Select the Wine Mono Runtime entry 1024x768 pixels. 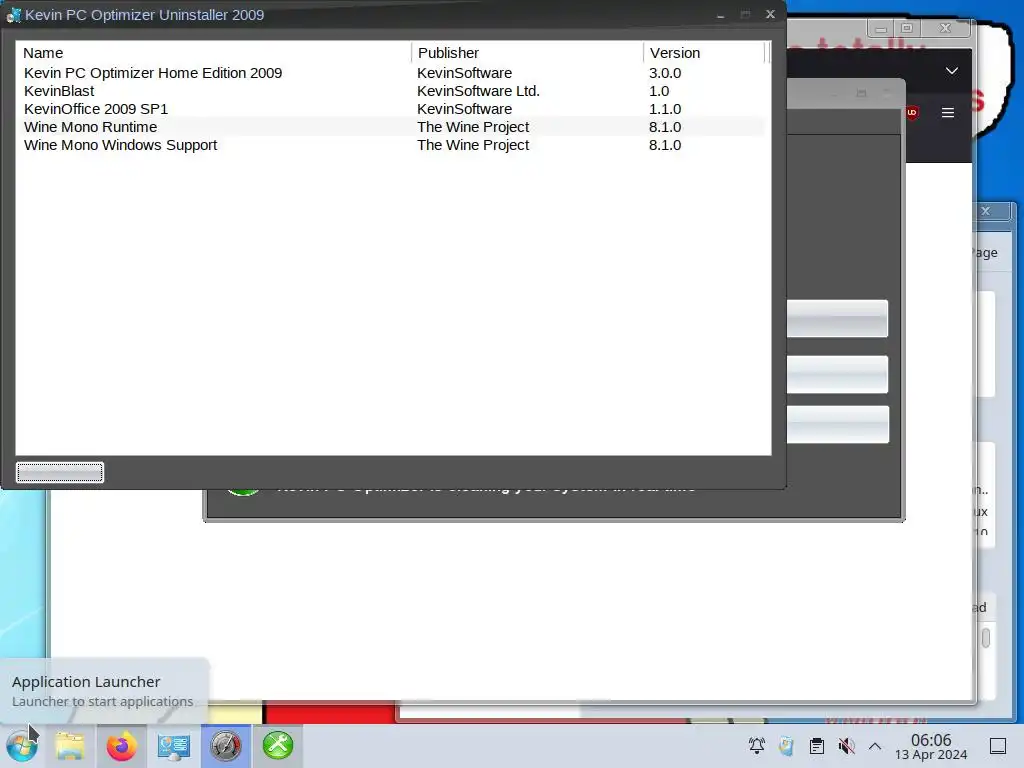[391, 127]
